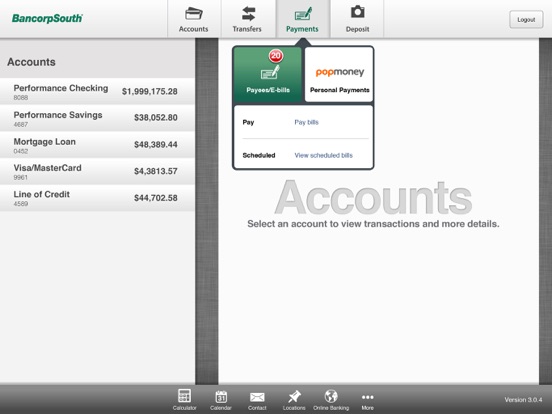Open the red 20 notification badge

pyautogui.click(x=276, y=56)
